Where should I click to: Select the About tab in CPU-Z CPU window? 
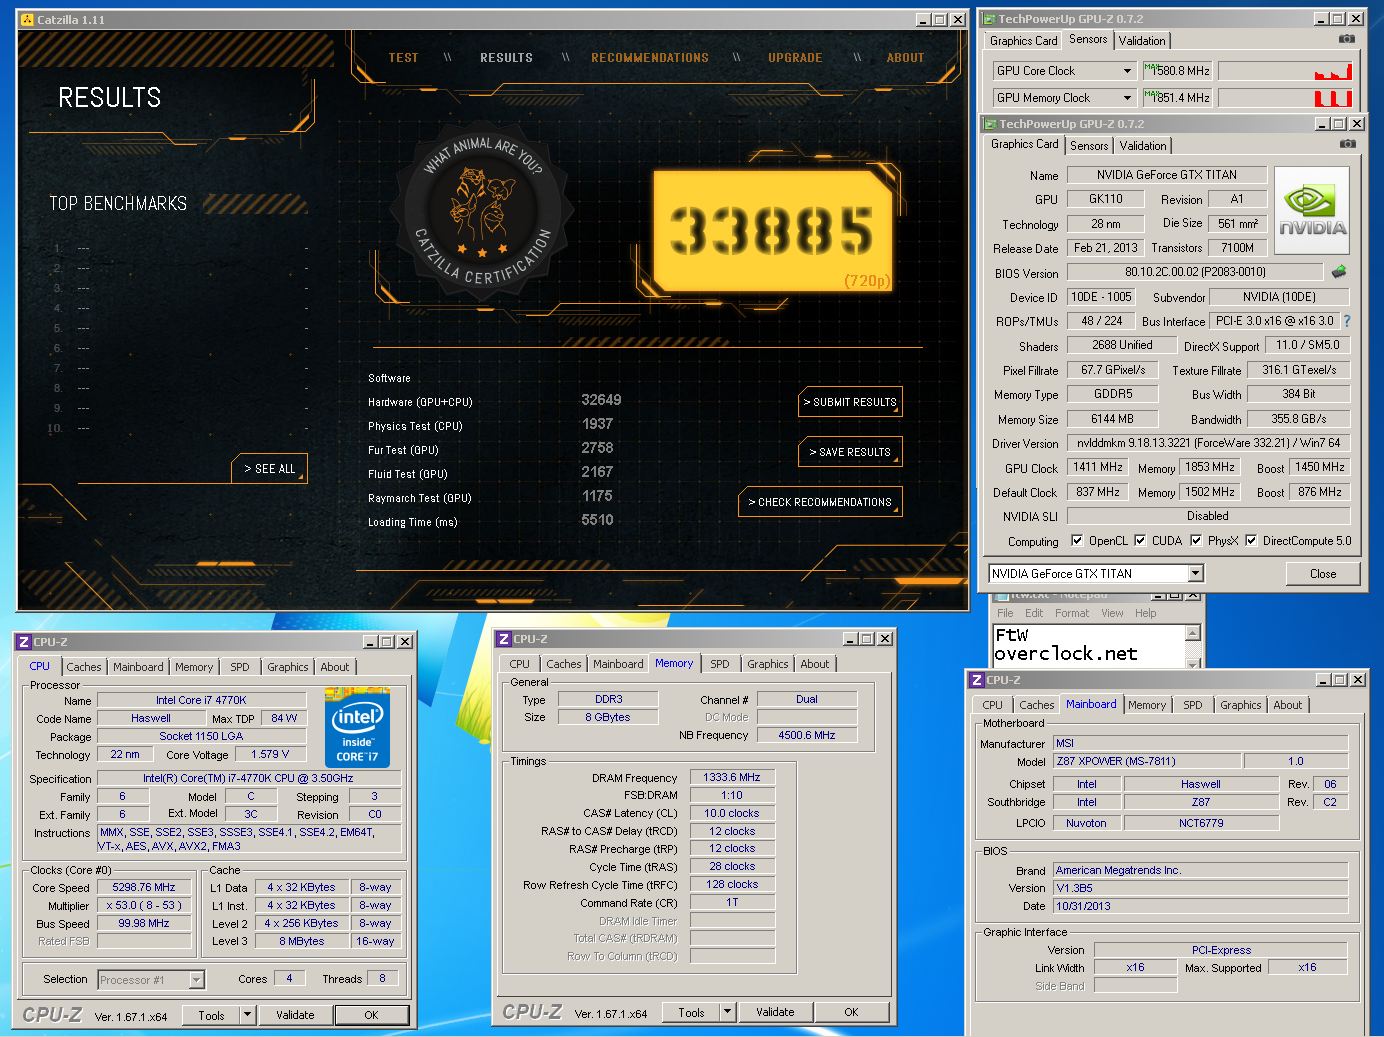click(335, 667)
